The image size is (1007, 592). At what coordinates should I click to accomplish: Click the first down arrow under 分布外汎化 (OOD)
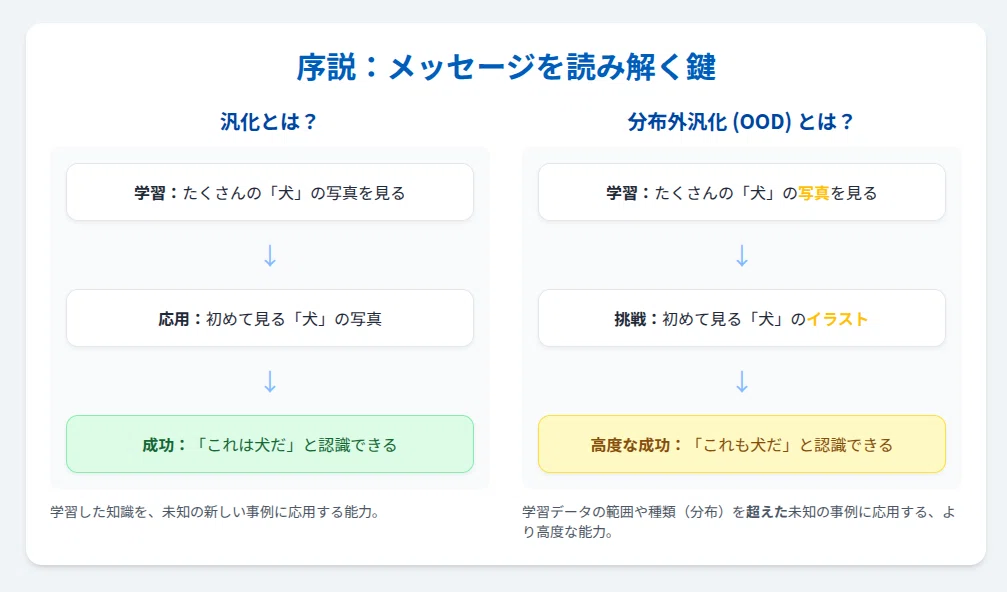point(742,256)
